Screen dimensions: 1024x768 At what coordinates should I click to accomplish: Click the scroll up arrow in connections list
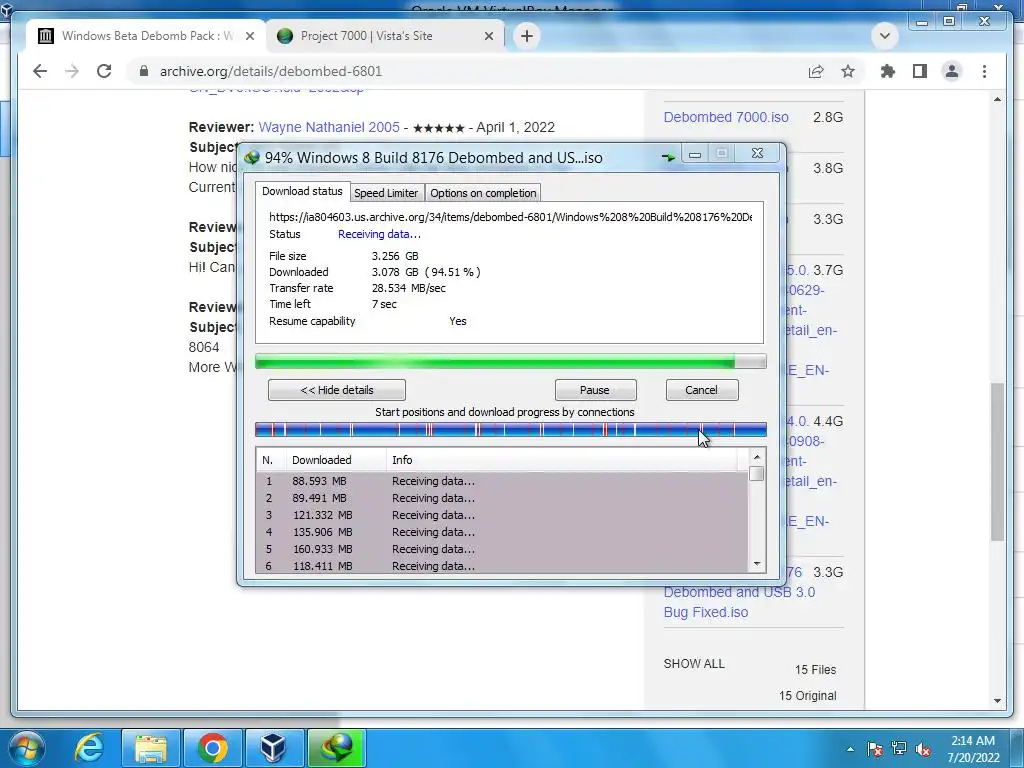[x=757, y=457]
